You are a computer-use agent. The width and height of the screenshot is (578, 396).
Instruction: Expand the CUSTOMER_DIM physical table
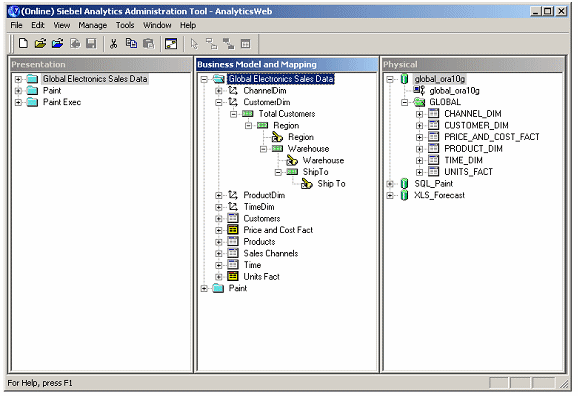pyautogui.click(x=419, y=126)
